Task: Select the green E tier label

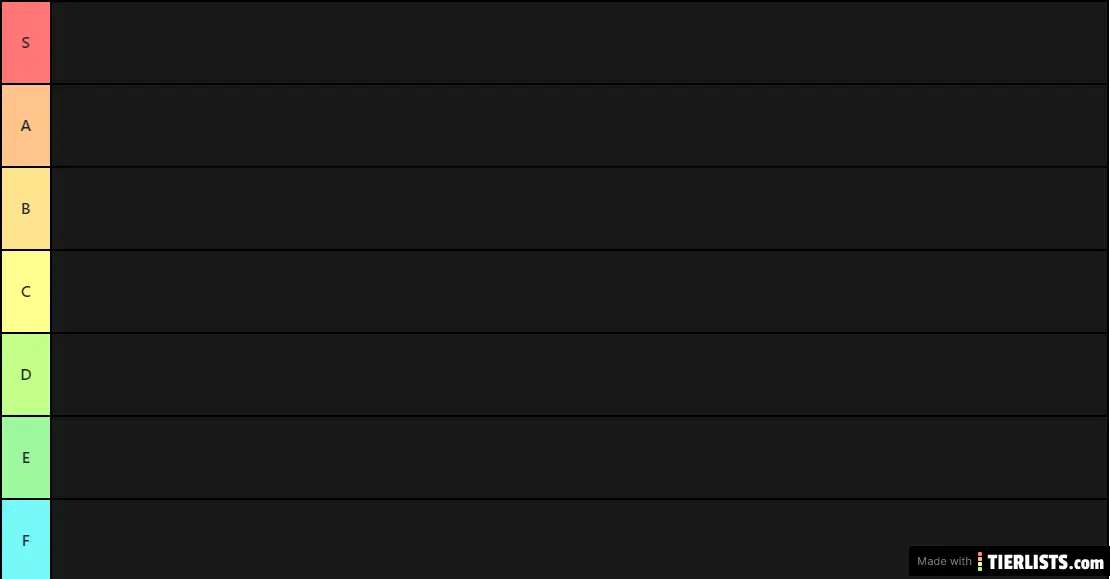Action: (x=26, y=458)
